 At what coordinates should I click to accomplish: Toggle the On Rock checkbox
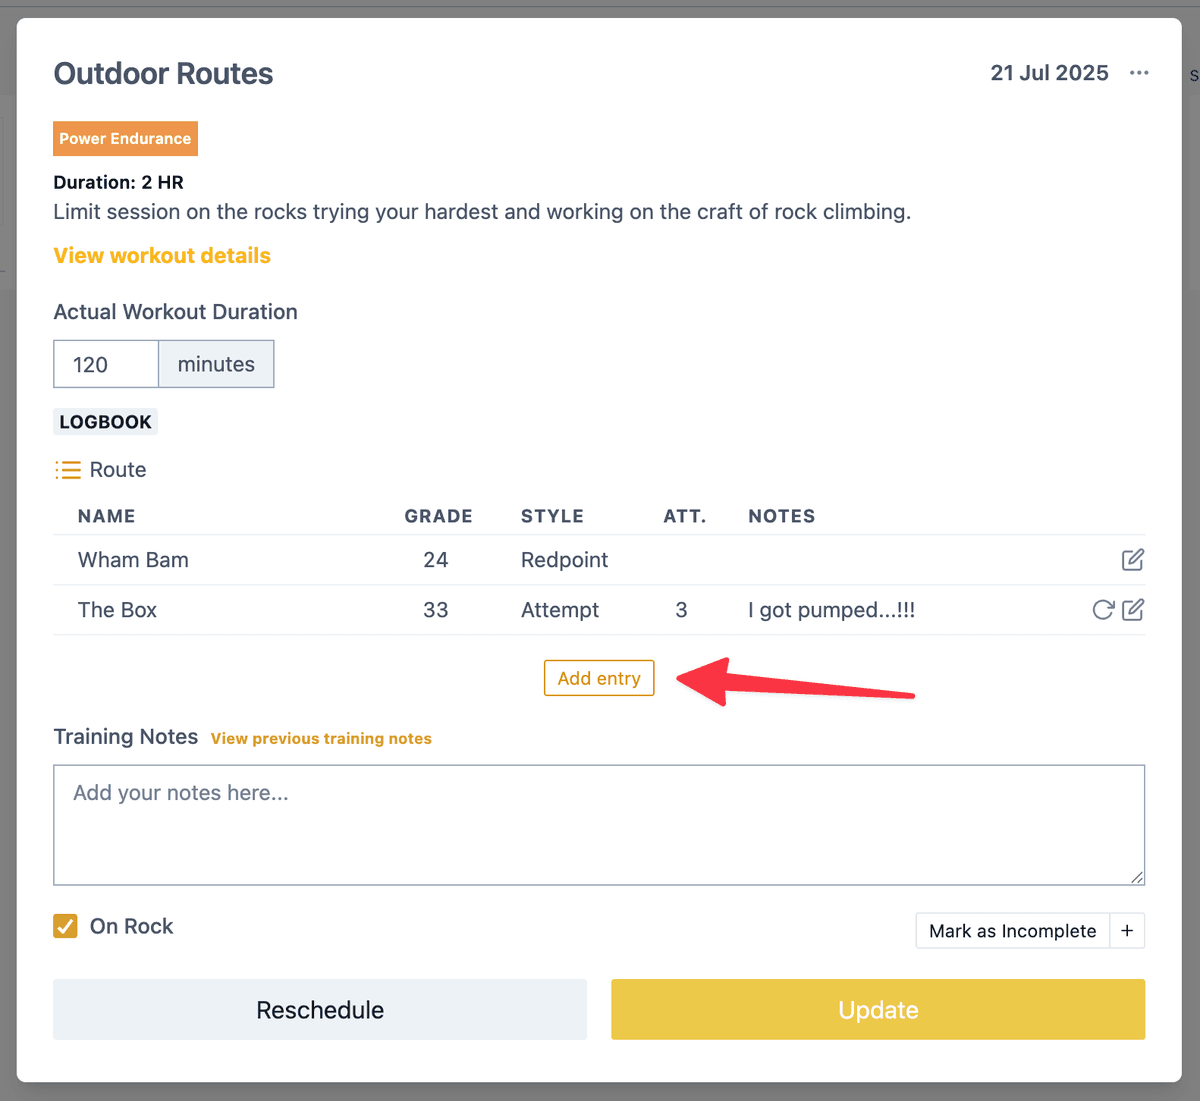(x=66, y=926)
